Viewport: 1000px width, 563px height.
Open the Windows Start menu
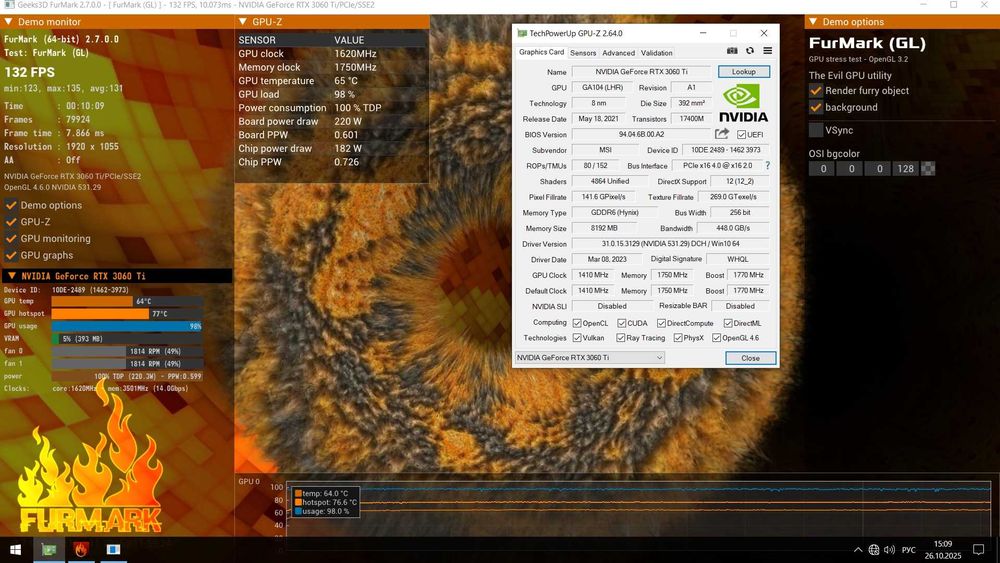[16, 550]
